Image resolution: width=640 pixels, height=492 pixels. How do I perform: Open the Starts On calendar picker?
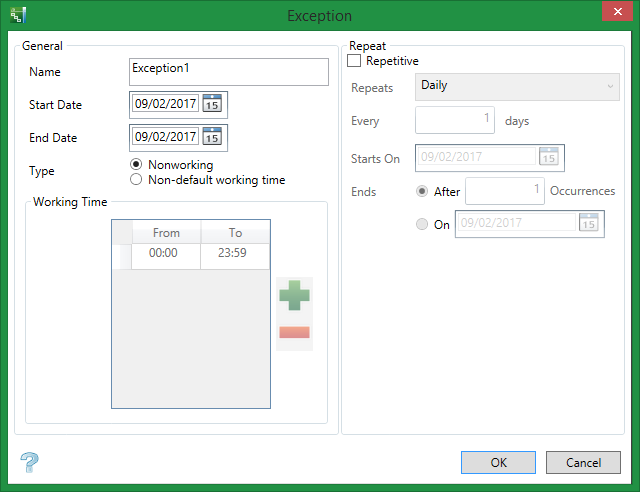pyautogui.click(x=549, y=156)
